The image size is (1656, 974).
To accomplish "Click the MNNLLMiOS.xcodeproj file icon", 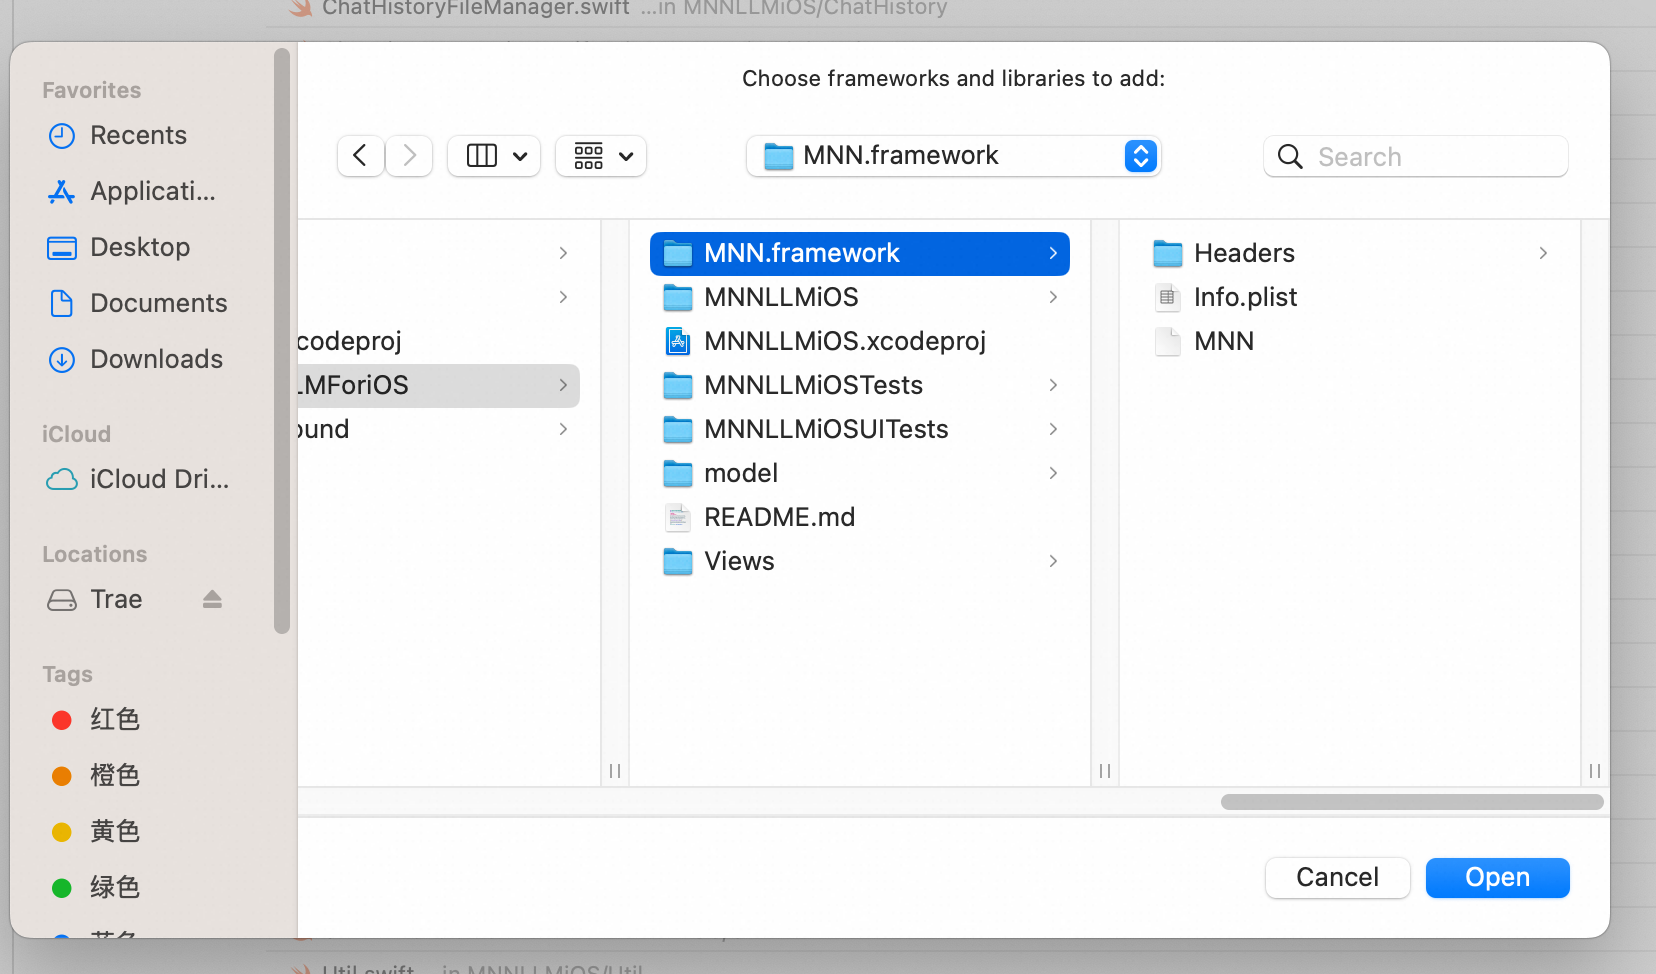I will click(678, 341).
